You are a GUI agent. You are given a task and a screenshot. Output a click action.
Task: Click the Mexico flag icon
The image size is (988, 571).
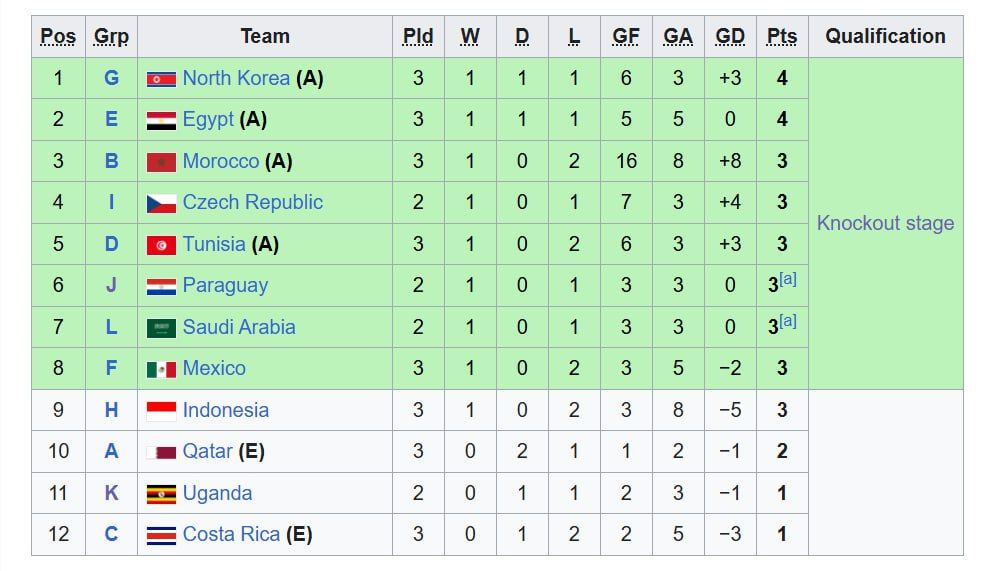161,369
